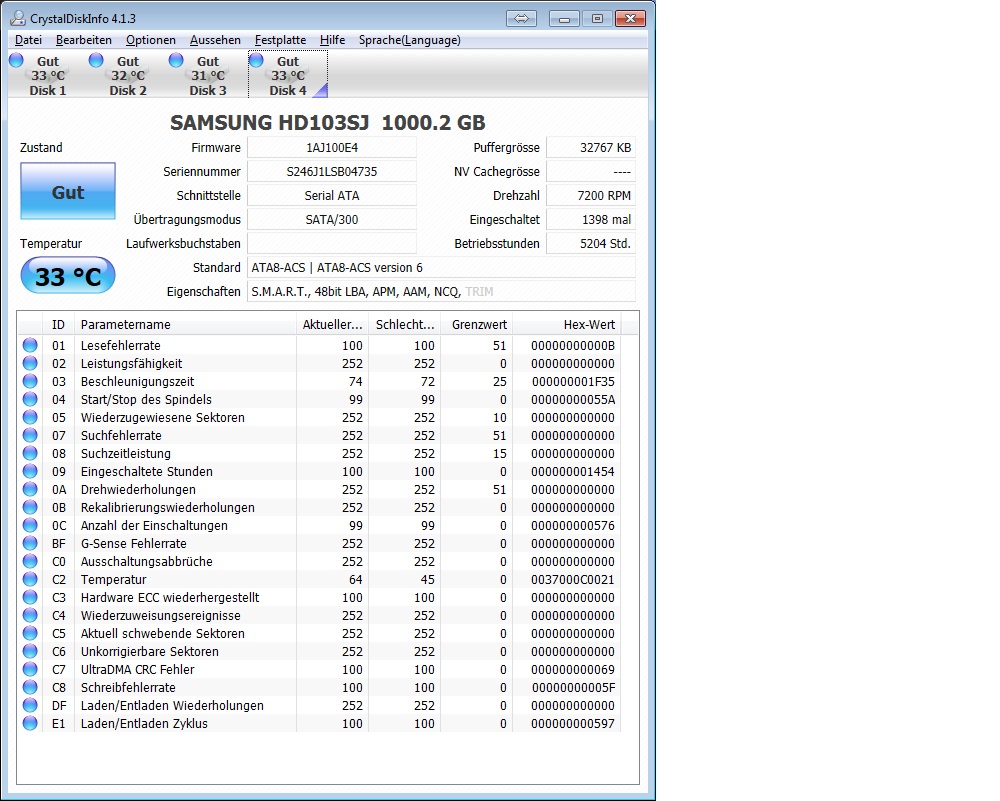Click the blue Gut health status button
The image size is (1000, 801).
click(x=68, y=191)
